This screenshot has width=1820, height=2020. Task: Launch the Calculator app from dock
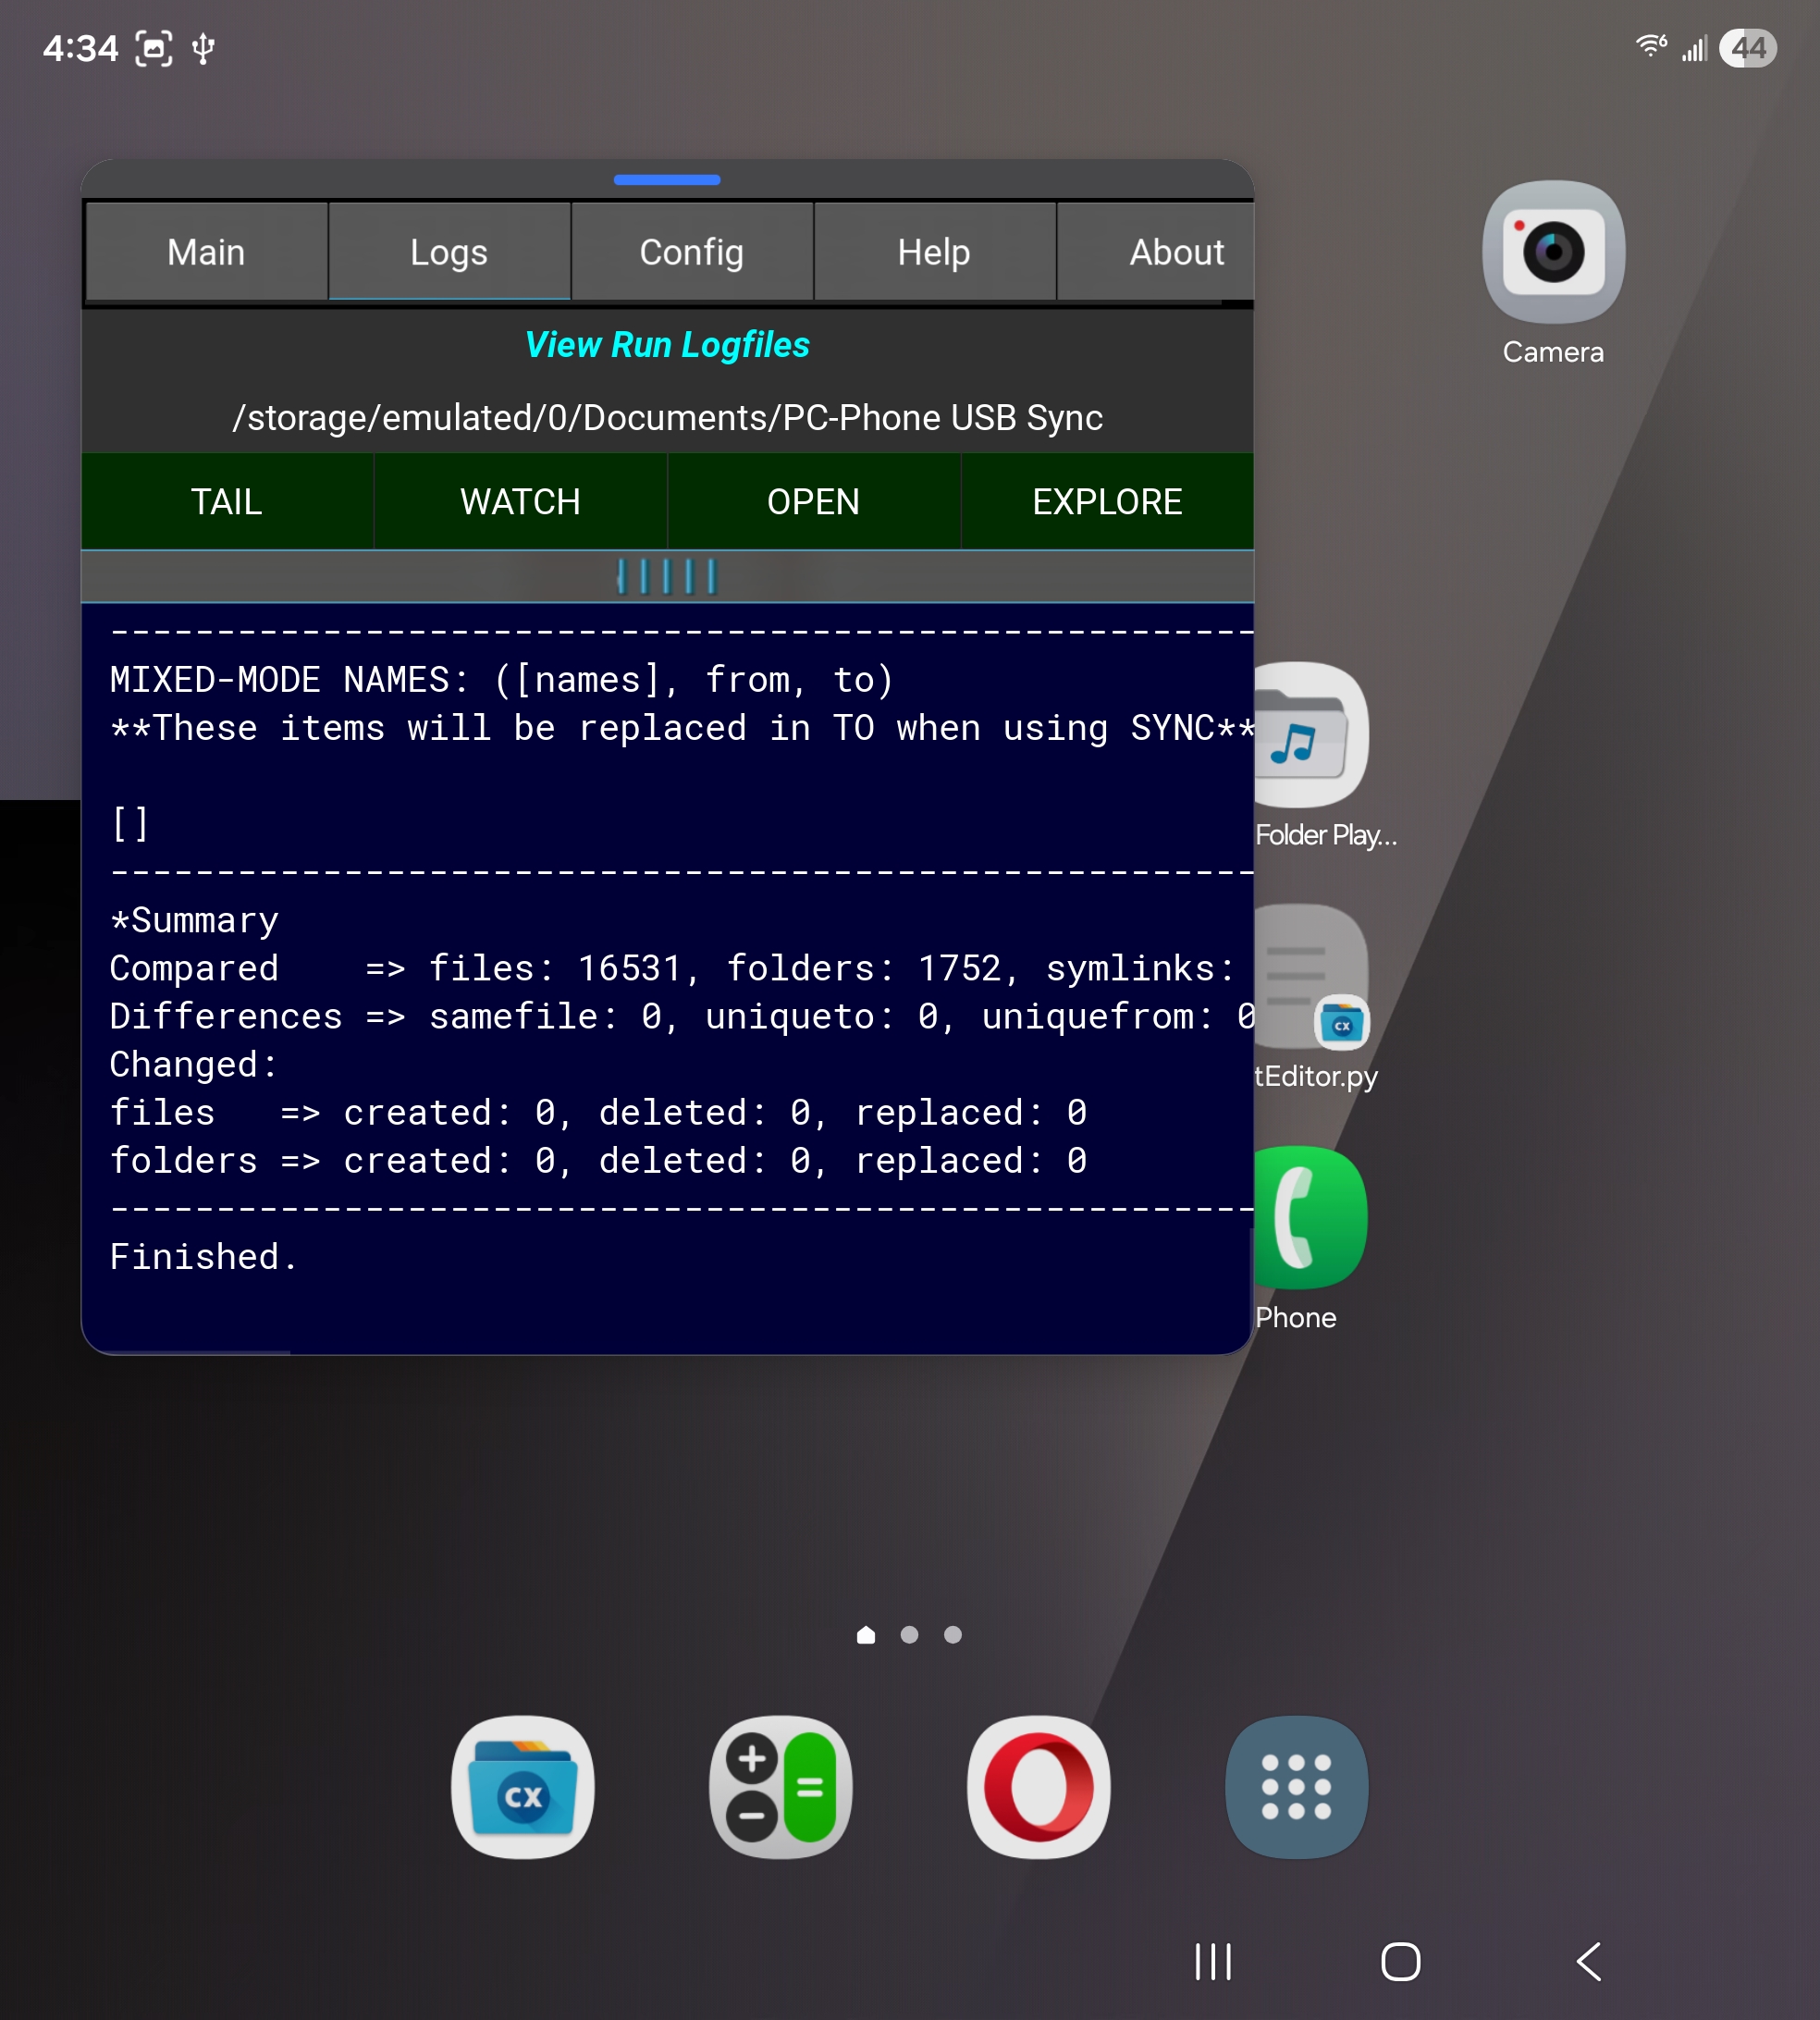(x=780, y=1787)
